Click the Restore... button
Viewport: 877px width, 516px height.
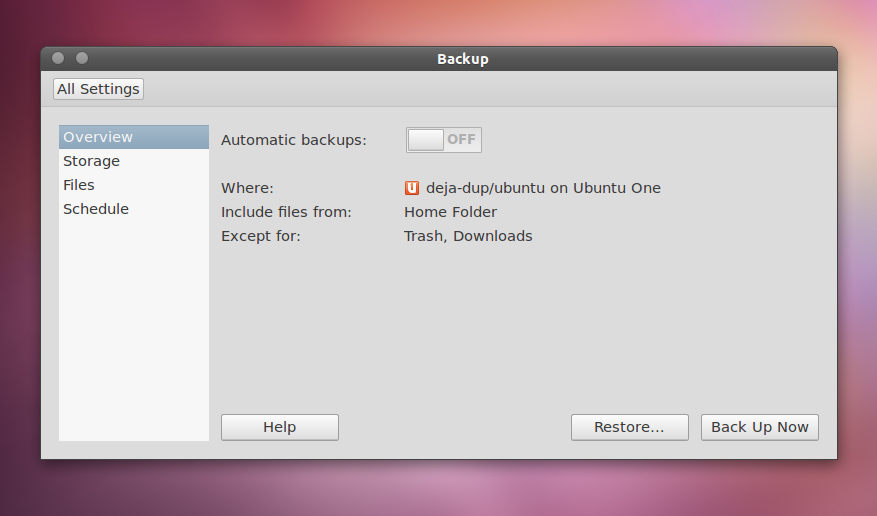pyautogui.click(x=630, y=427)
